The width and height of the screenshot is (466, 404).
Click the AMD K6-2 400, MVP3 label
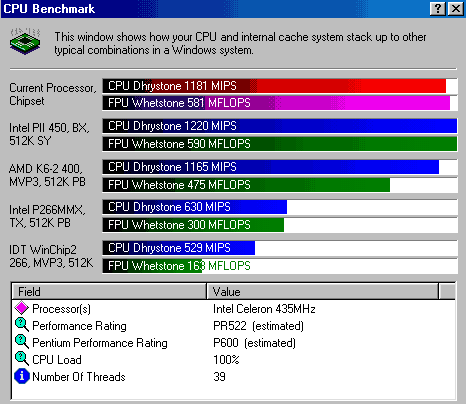(x=47, y=175)
